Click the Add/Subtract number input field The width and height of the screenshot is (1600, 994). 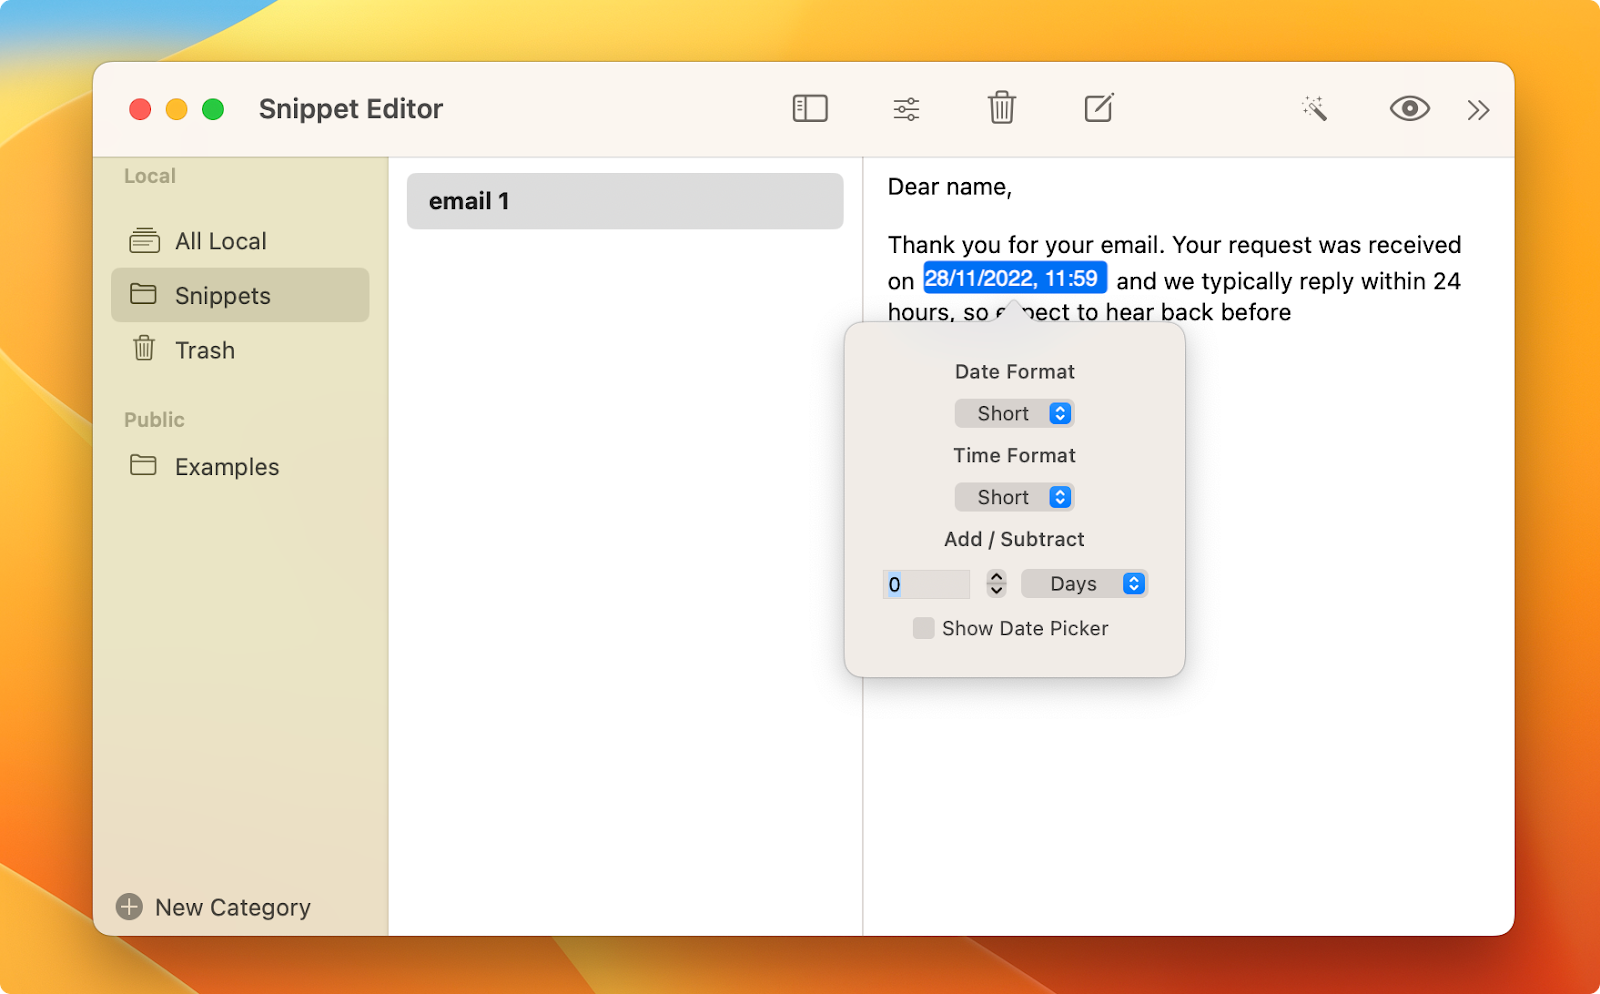(x=926, y=583)
